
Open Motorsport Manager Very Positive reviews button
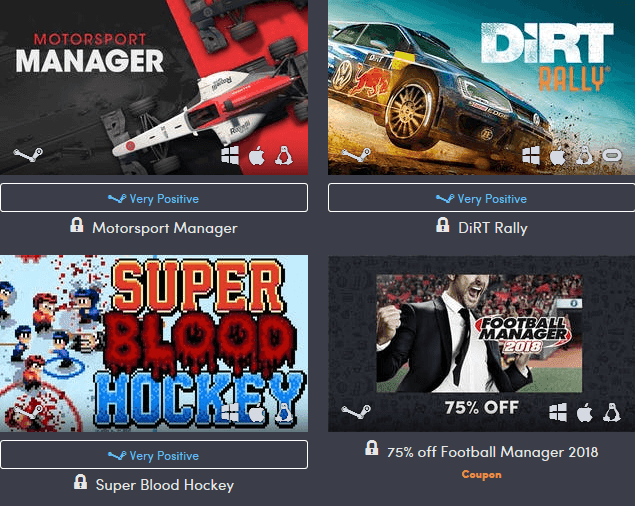(154, 198)
